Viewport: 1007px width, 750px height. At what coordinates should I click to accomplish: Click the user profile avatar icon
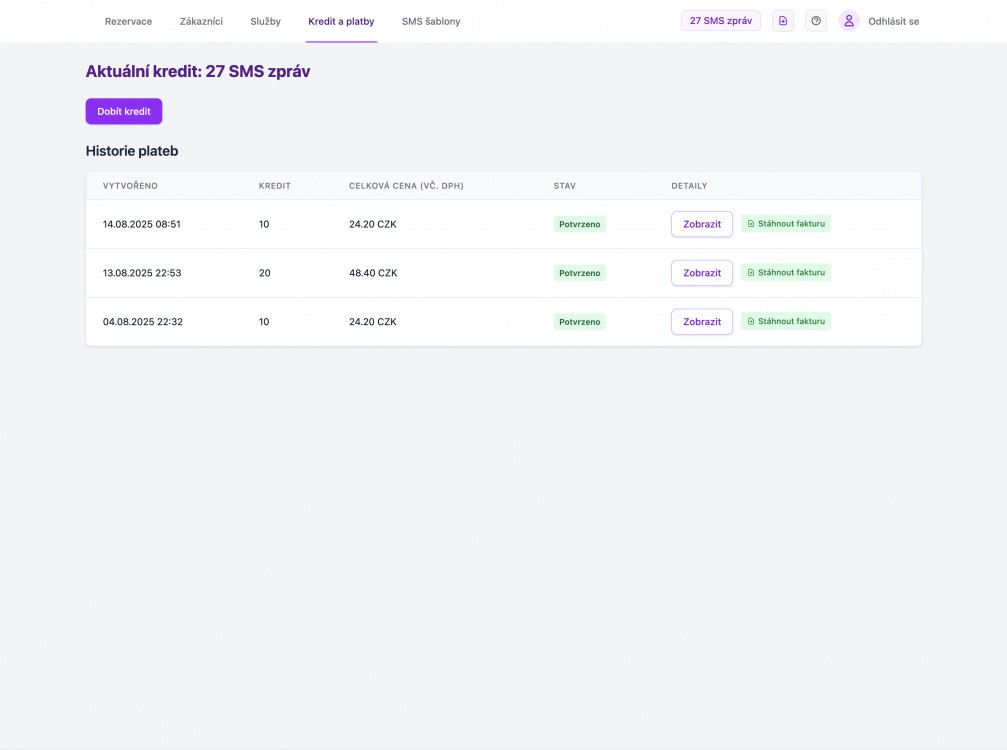click(x=849, y=21)
